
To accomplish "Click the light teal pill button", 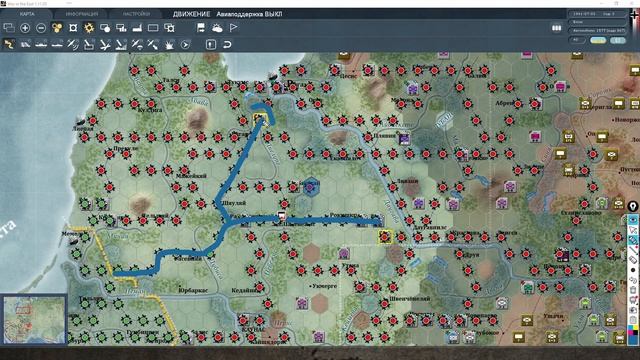I will 618,40.
